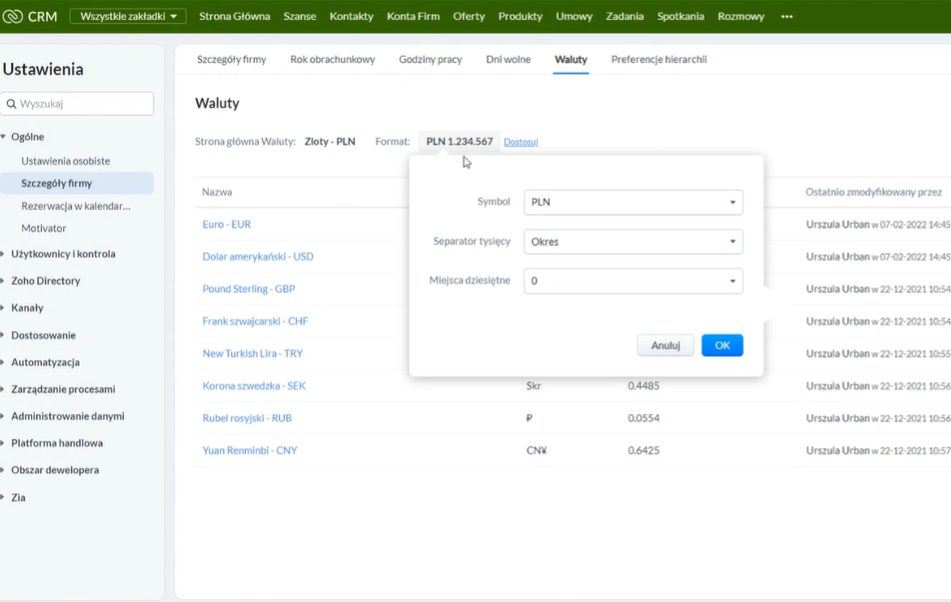The height and width of the screenshot is (602, 951).
Task: Open the Konta Firm module
Action: tap(413, 16)
